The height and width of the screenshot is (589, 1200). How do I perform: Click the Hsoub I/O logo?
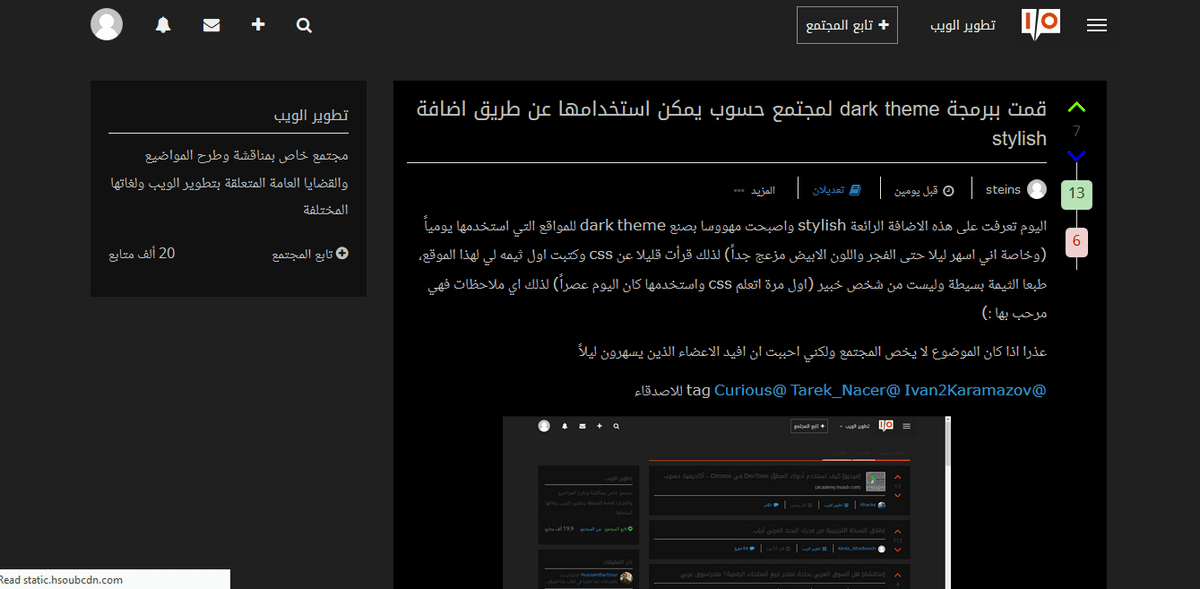(x=1041, y=24)
